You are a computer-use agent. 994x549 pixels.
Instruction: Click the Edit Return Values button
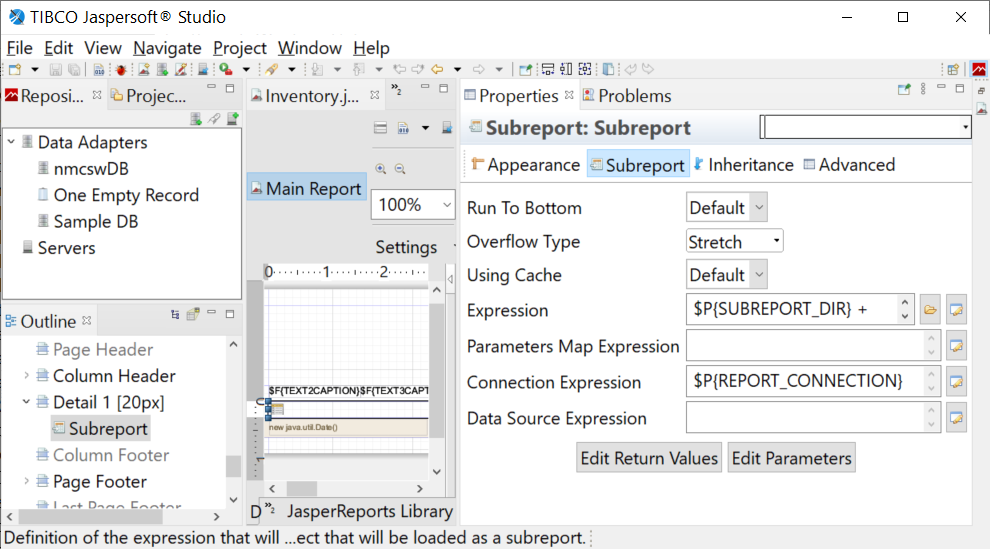tap(650, 458)
